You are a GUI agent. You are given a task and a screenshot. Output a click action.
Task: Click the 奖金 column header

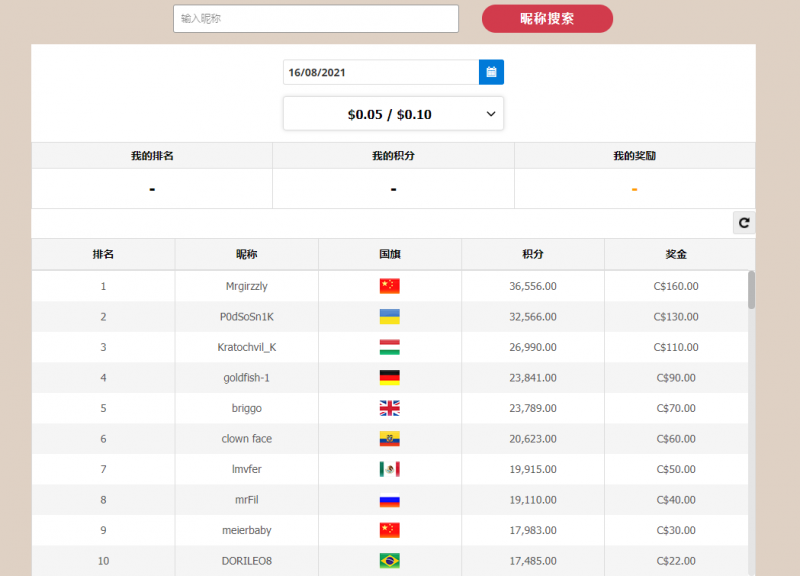point(676,254)
